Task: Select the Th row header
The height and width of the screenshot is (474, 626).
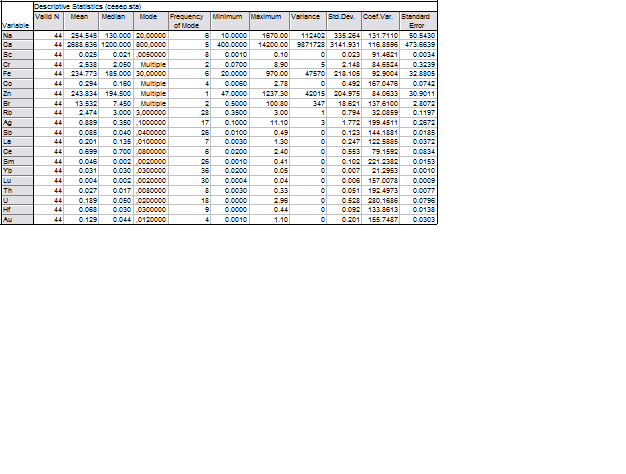Action: (x=17, y=190)
